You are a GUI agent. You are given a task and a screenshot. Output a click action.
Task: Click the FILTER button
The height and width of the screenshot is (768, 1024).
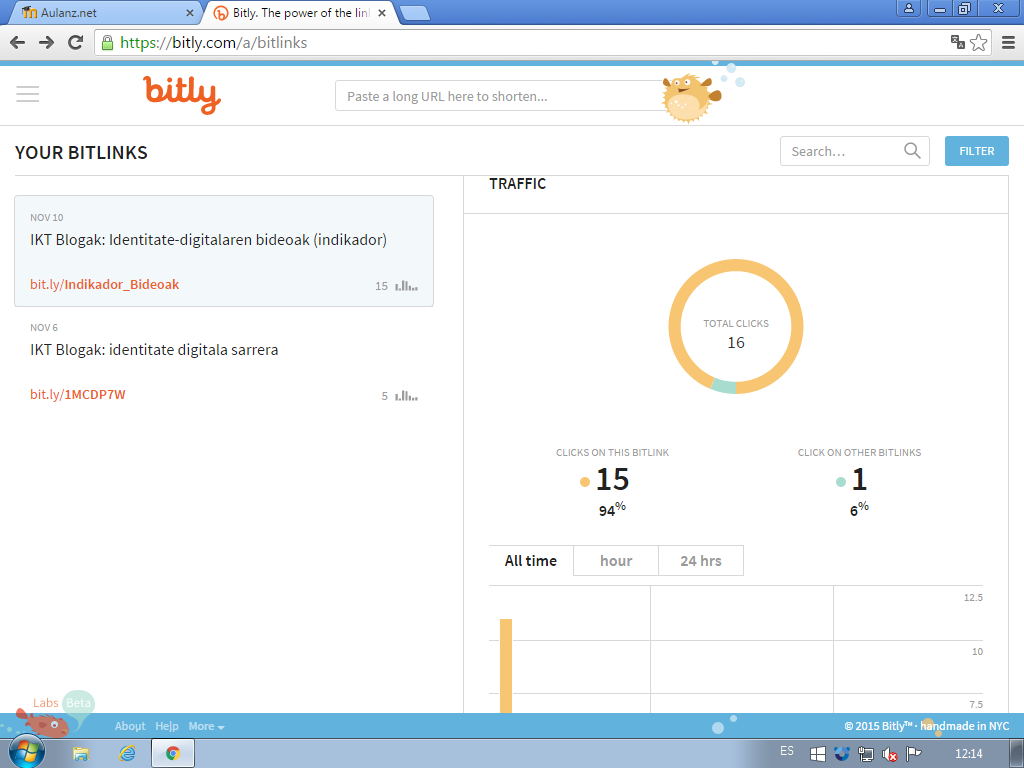(976, 151)
